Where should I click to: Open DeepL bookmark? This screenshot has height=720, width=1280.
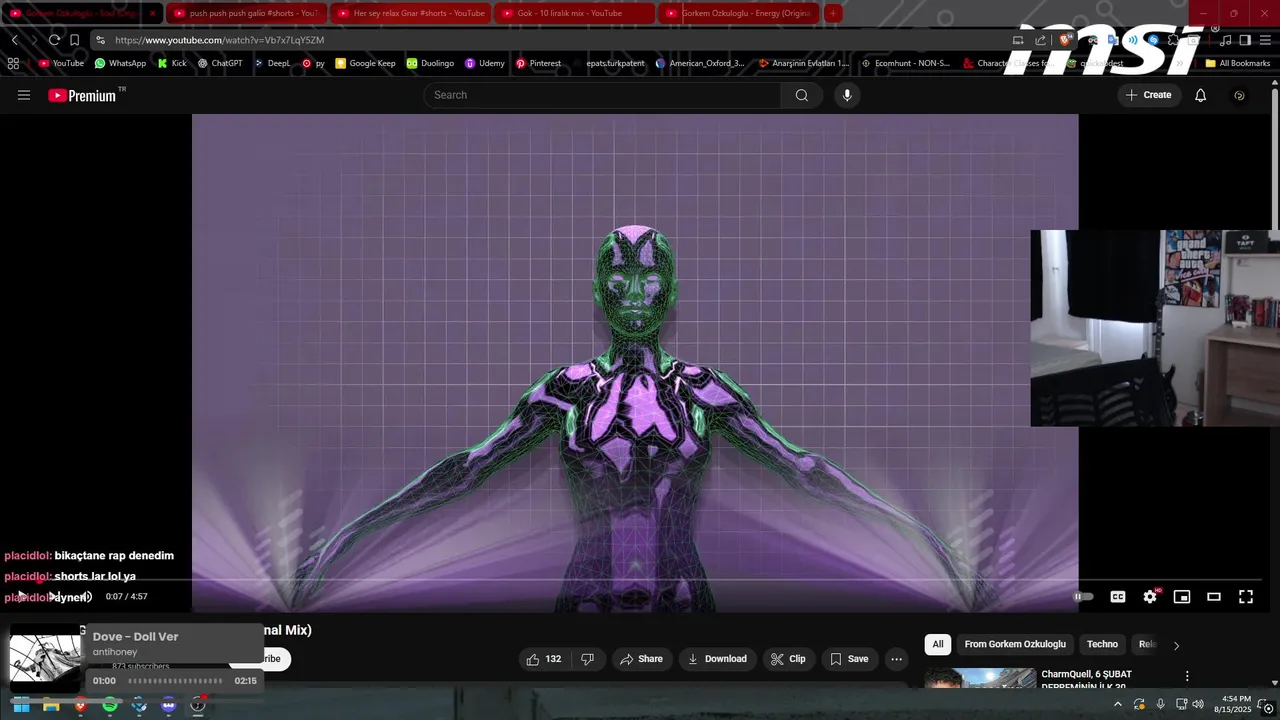point(272,63)
